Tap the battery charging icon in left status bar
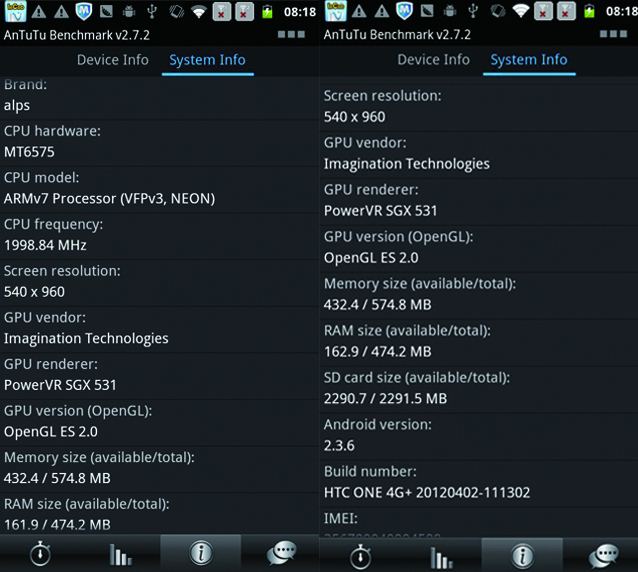The image size is (638, 572). pos(267,12)
